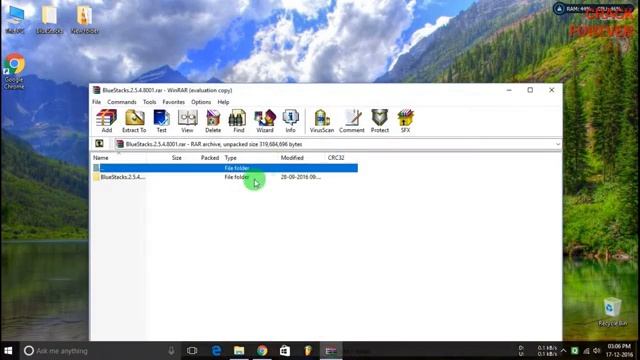Image resolution: width=640 pixels, height=360 pixels.
Task: Select the parent folder '..' row
Action: click(x=224, y=168)
